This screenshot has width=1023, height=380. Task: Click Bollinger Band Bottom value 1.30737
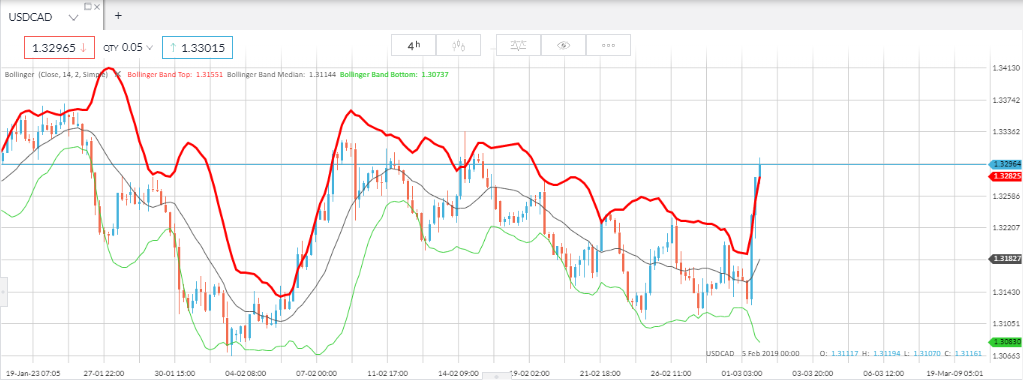click(x=435, y=74)
